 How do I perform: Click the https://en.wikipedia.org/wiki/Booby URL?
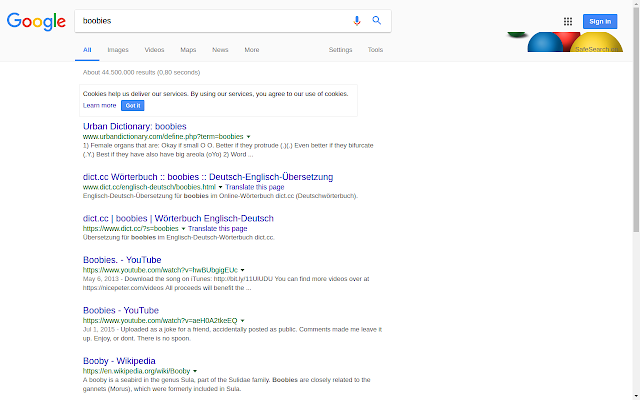click(x=136, y=371)
